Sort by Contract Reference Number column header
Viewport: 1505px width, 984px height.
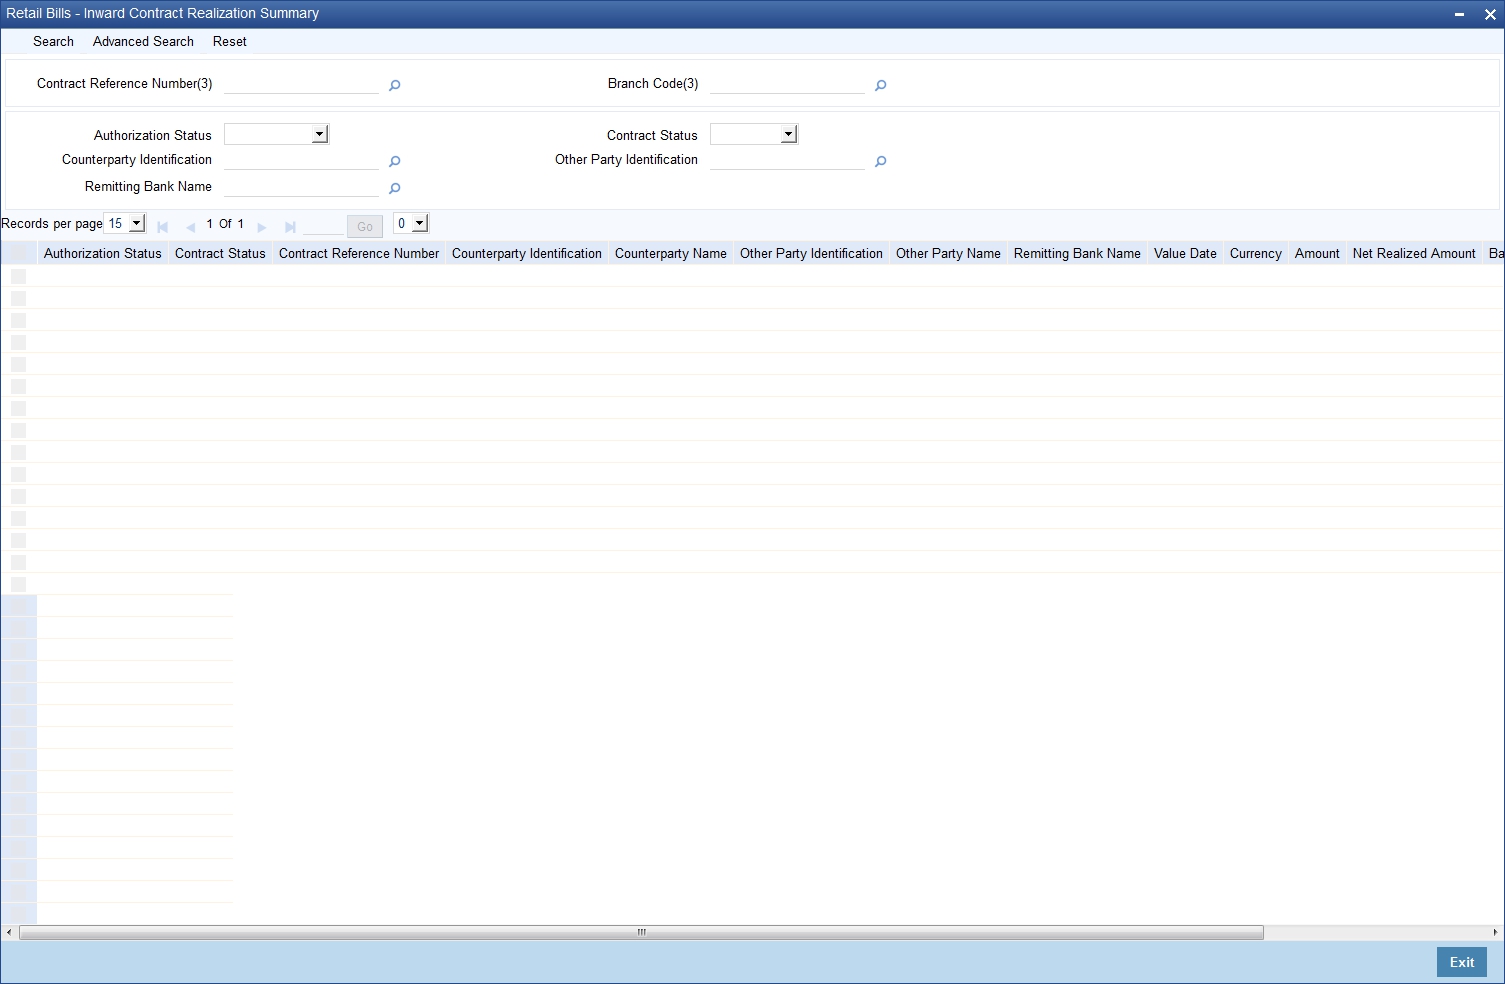point(359,254)
